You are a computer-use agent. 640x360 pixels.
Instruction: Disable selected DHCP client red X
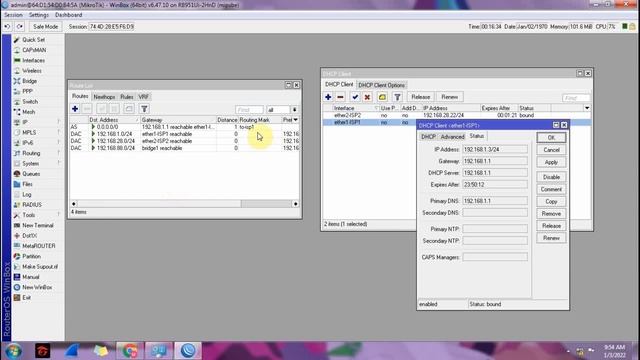(367, 97)
